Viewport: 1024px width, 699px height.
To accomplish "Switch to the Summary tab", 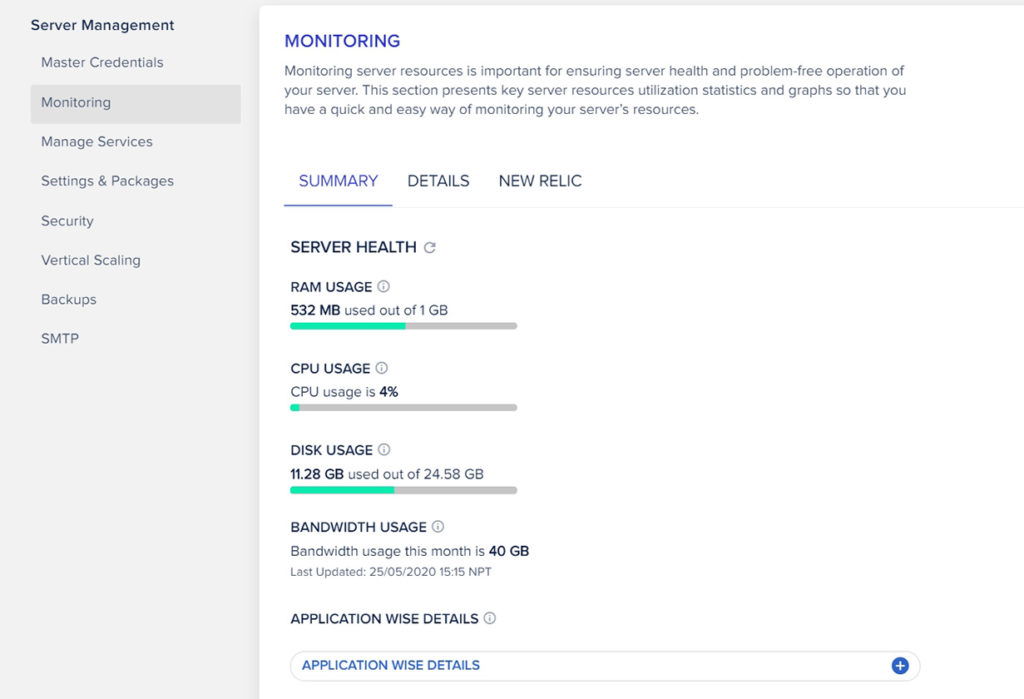I will [338, 181].
